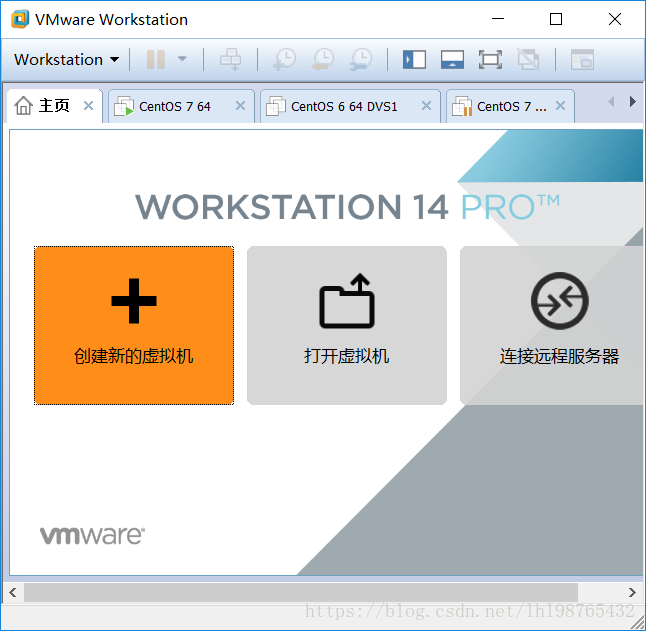The height and width of the screenshot is (631, 646).
Task: Minimize the VMware Workstation window
Action: pos(498,19)
